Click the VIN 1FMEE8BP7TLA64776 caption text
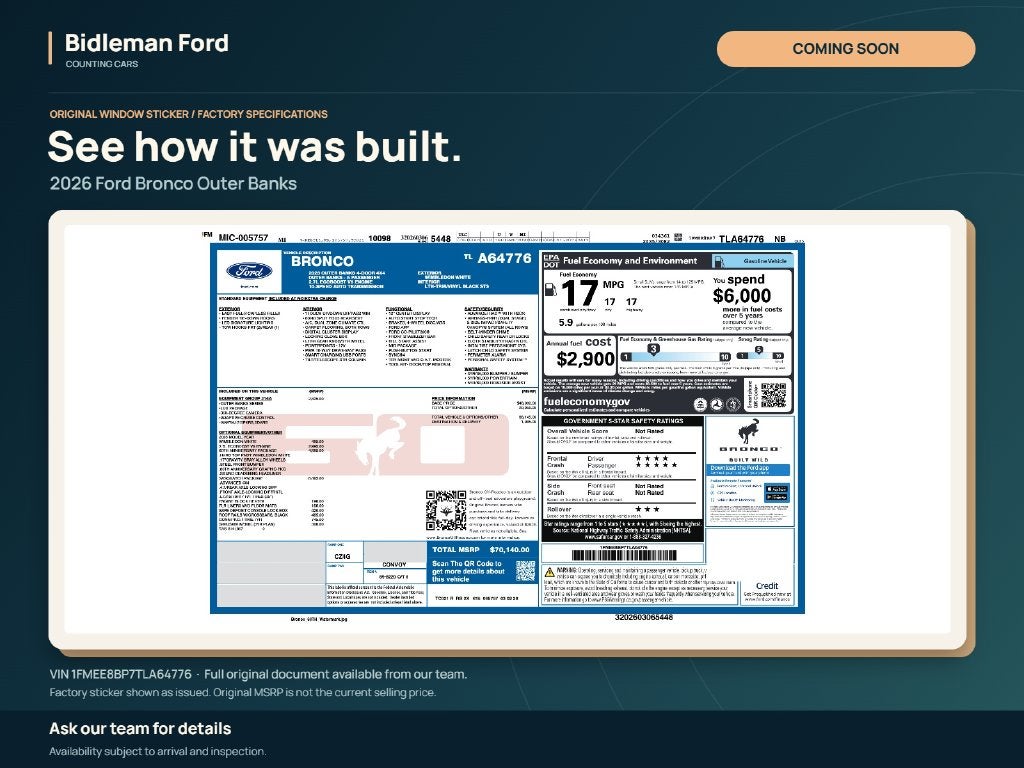 tap(121, 674)
